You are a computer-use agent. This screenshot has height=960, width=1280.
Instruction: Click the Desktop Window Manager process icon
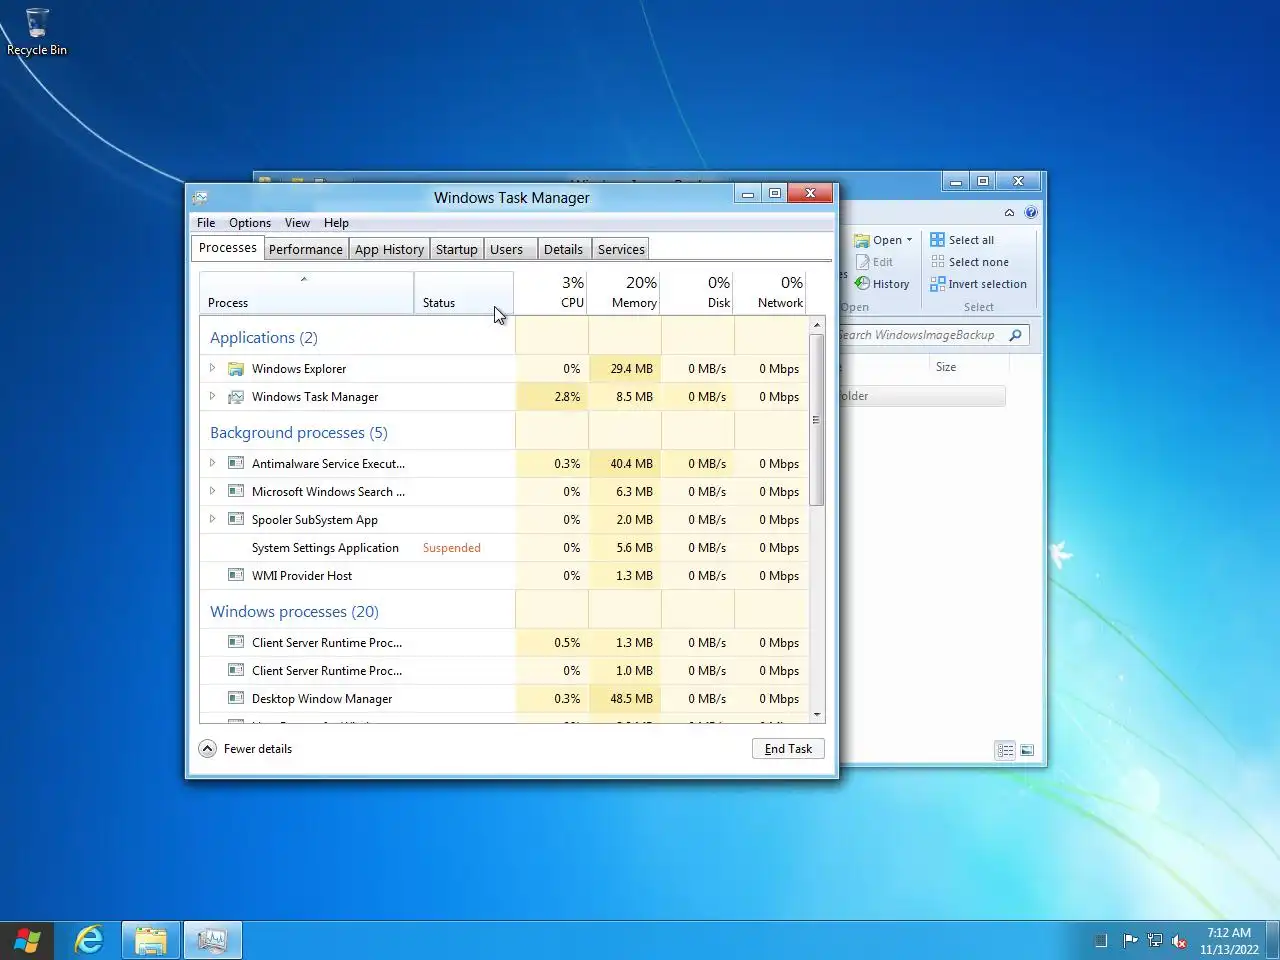[x=236, y=698]
